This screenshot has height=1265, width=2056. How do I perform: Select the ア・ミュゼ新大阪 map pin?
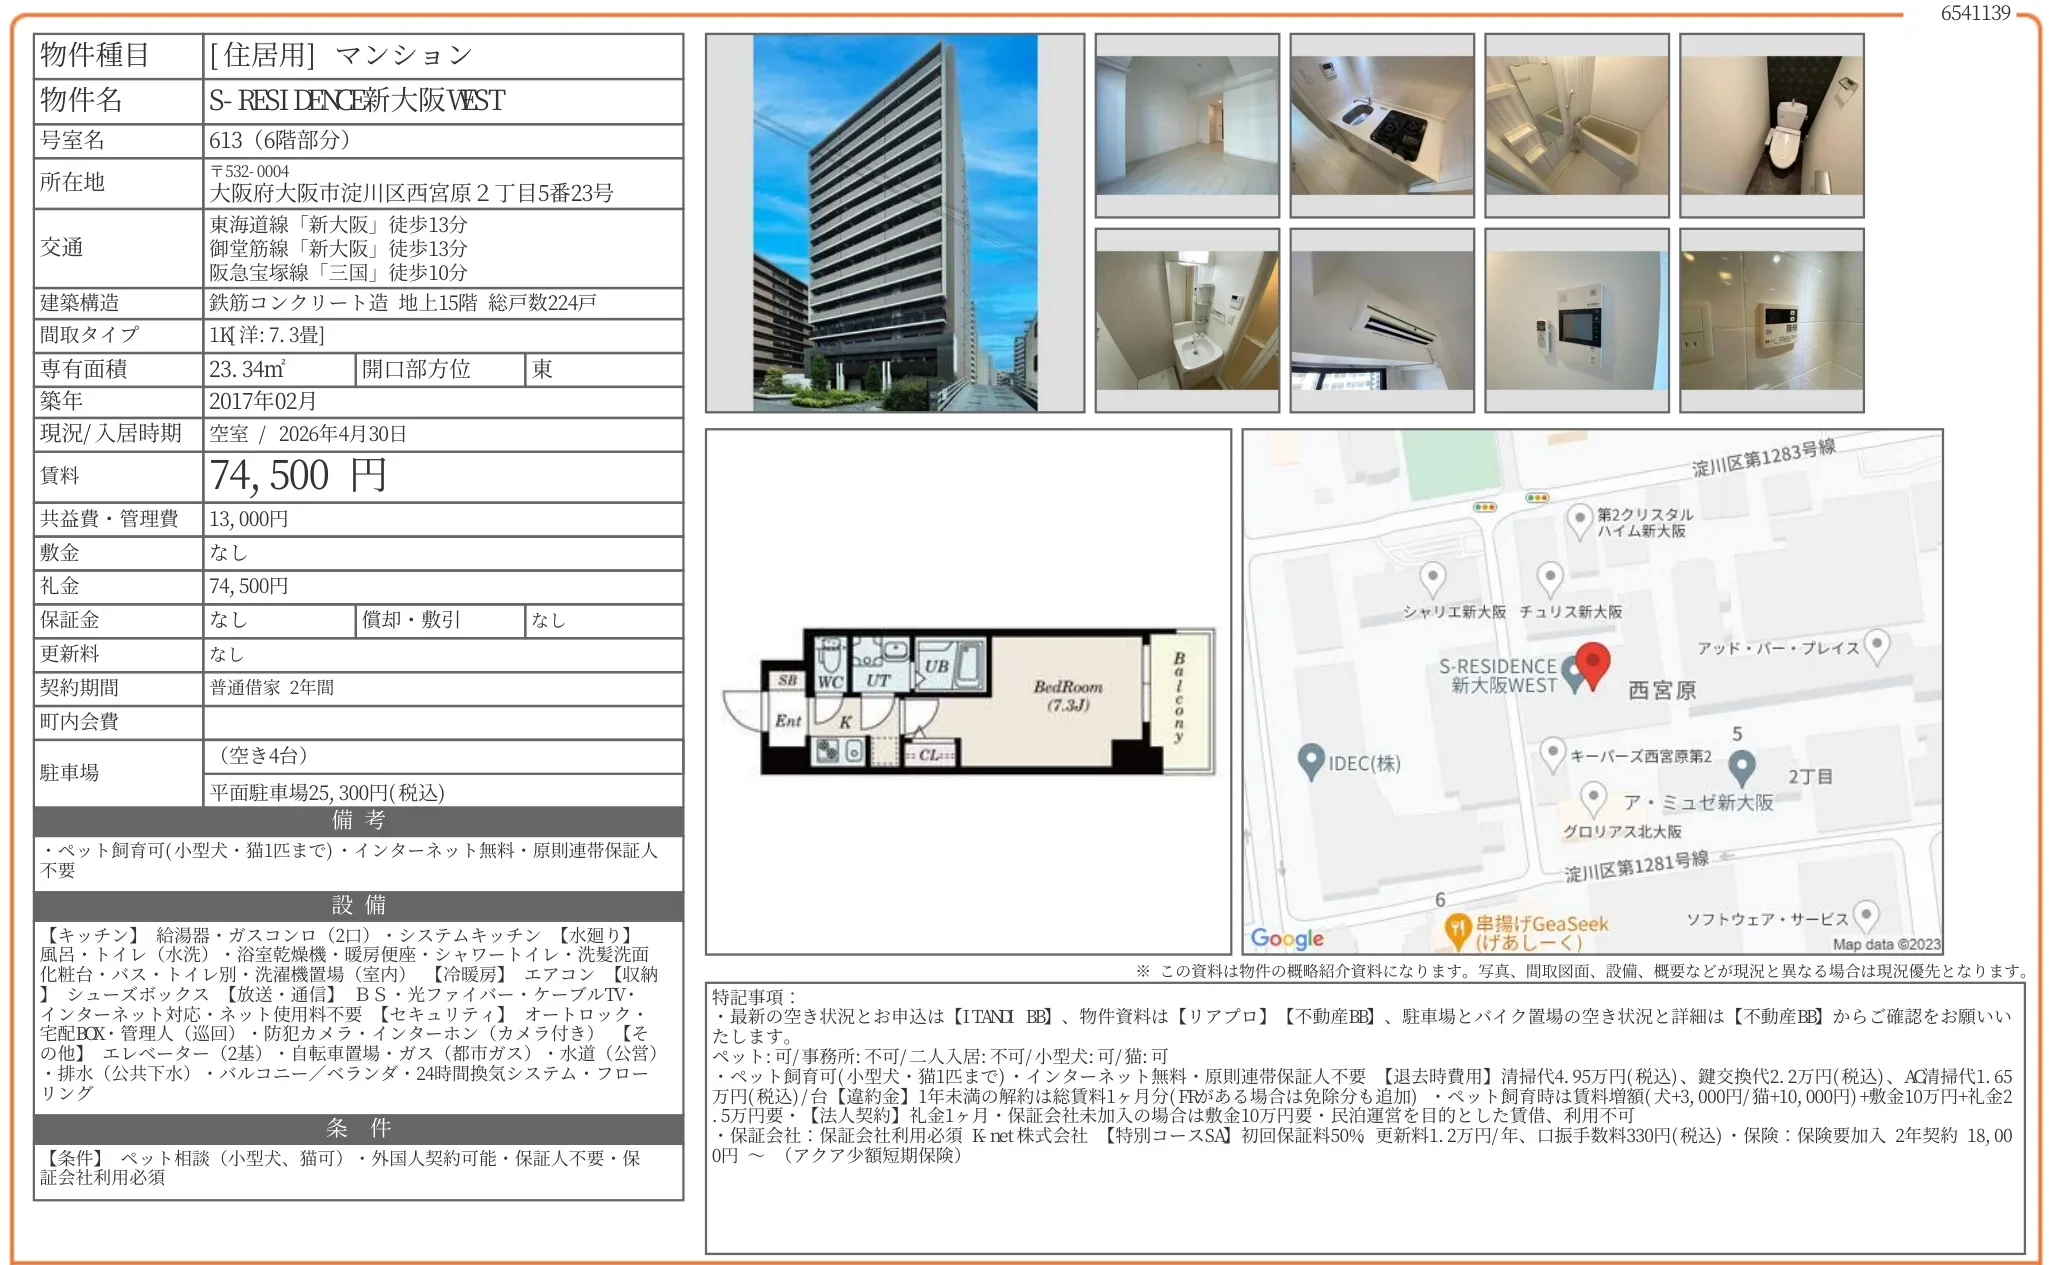[x=1595, y=797]
